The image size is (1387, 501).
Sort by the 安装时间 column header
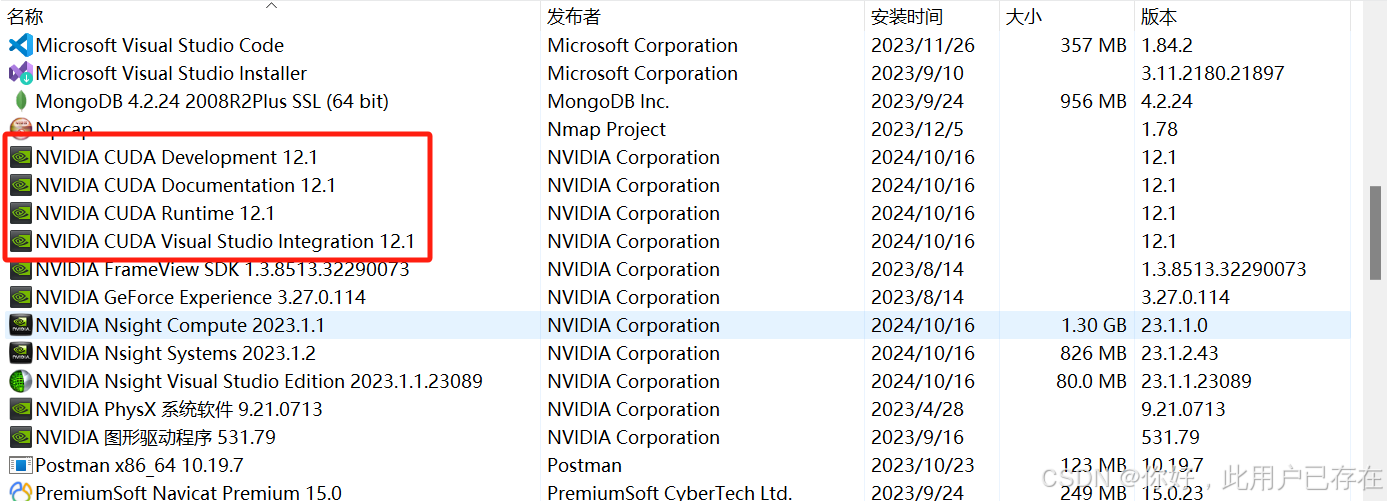(x=906, y=17)
